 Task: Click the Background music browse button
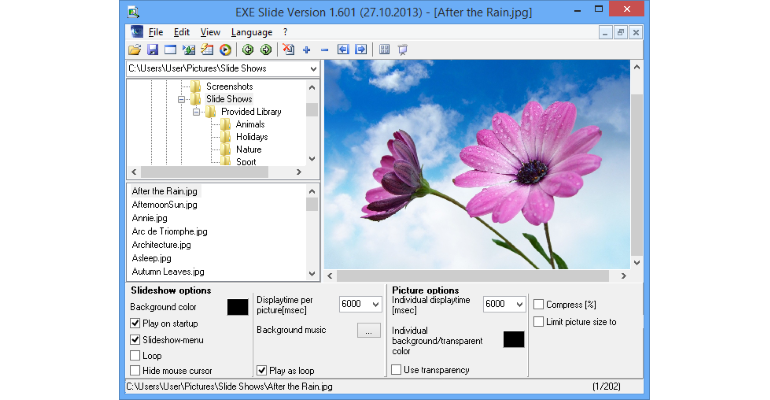click(x=369, y=331)
